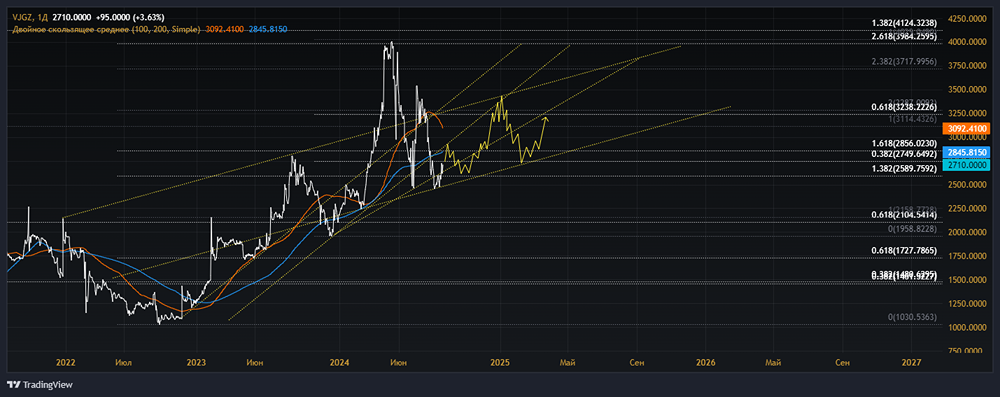
Task: Click the 2025 label on time axis
Action: 500,362
